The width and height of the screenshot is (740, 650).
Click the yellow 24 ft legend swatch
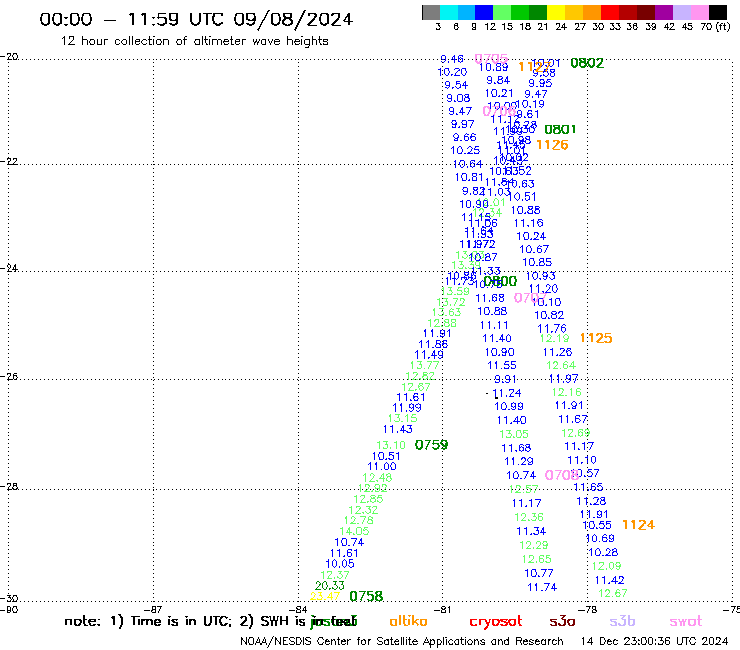click(556, 12)
